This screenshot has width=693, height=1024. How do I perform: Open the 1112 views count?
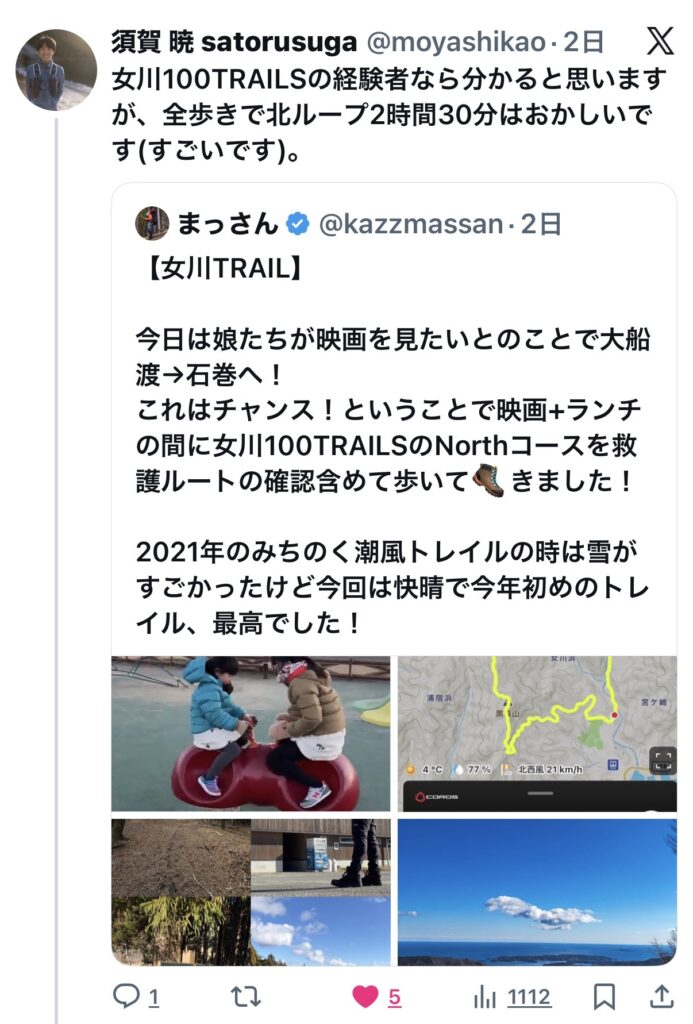(529, 997)
